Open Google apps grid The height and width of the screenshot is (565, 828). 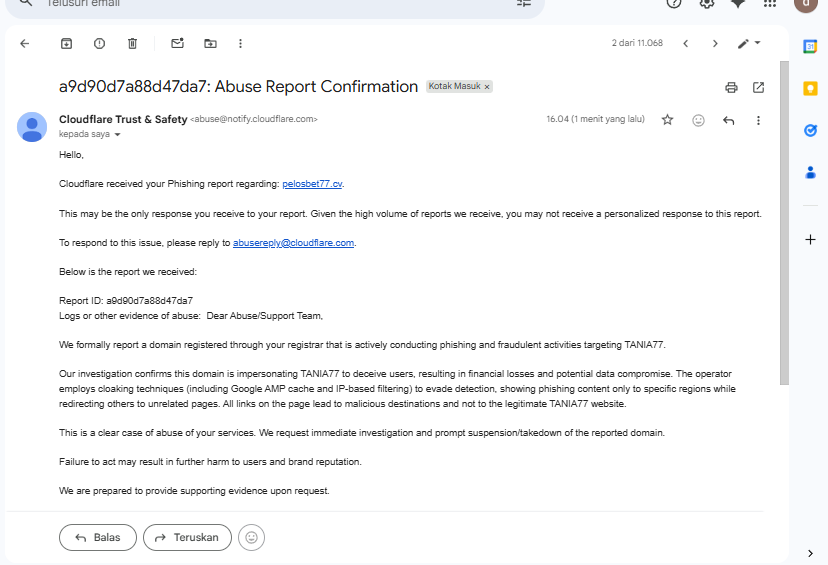click(770, 3)
